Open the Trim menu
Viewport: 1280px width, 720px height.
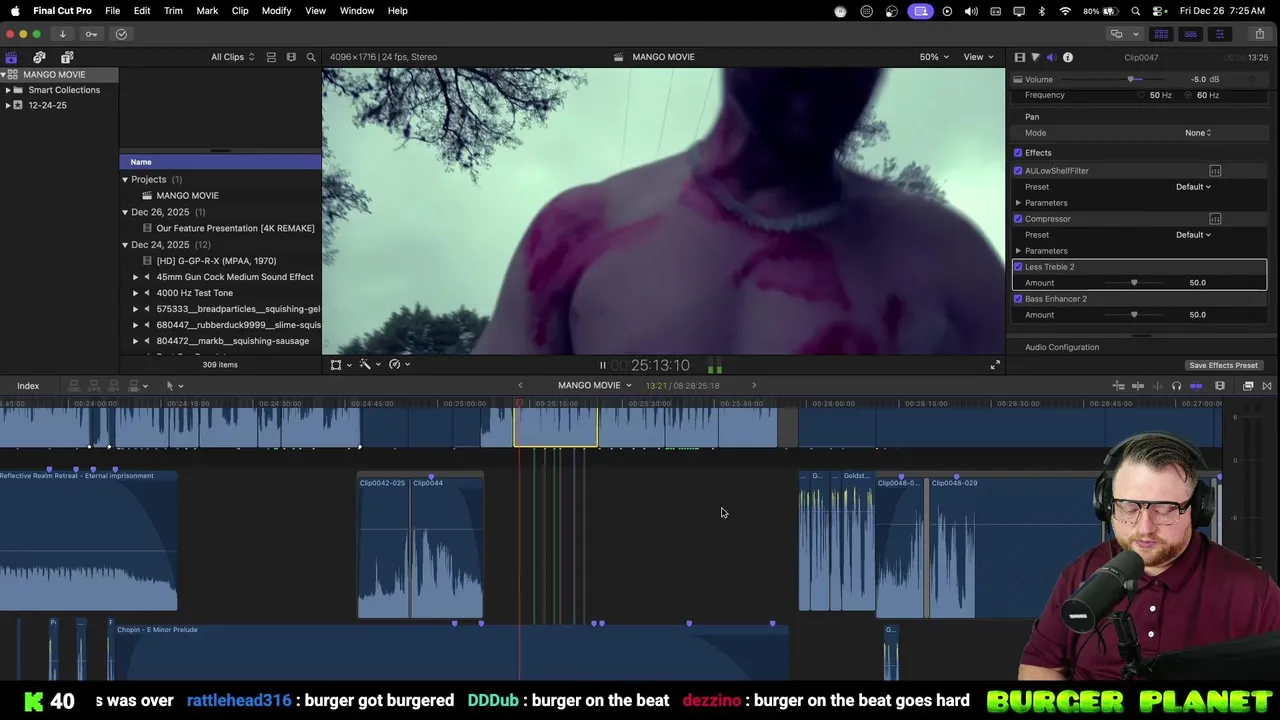pyautogui.click(x=173, y=11)
